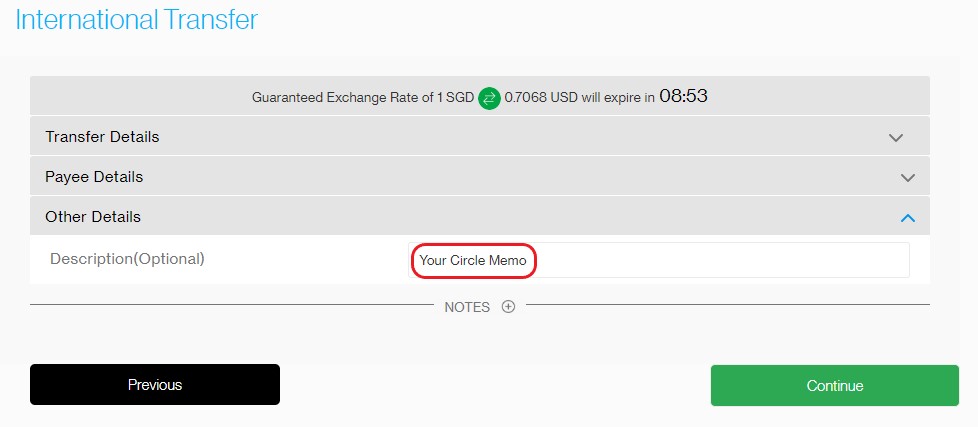Click the 08:53 expiry countdown timer
This screenshot has width=978, height=427.
tap(683, 97)
